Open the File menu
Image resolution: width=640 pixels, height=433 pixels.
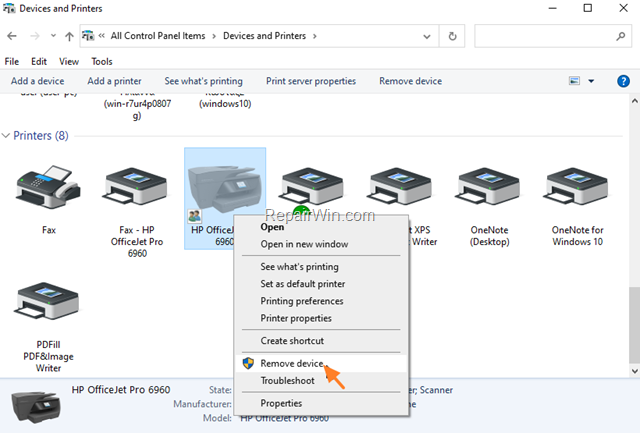pos(11,61)
